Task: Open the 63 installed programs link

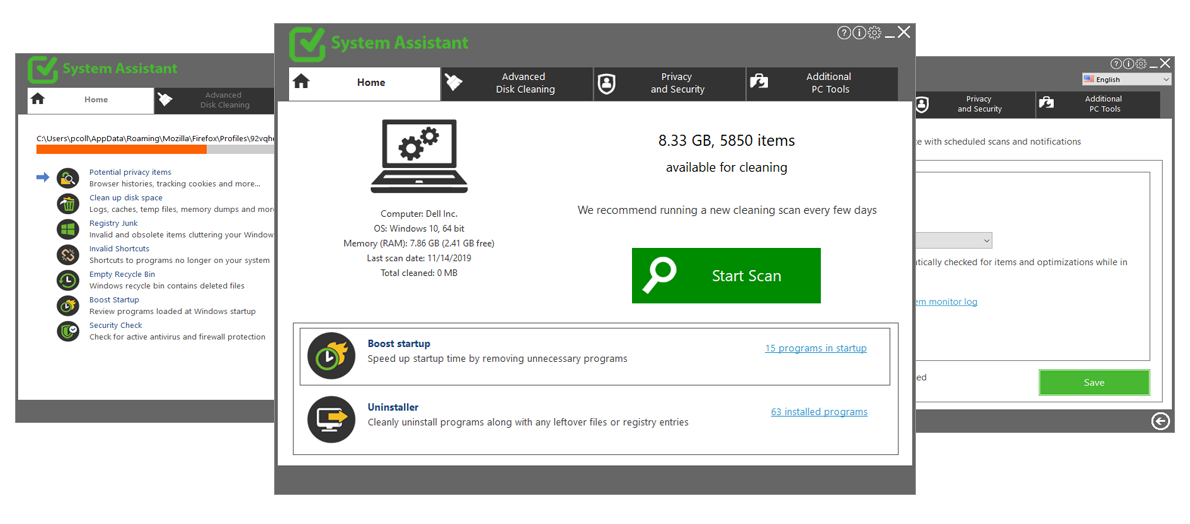Action: 819,412
